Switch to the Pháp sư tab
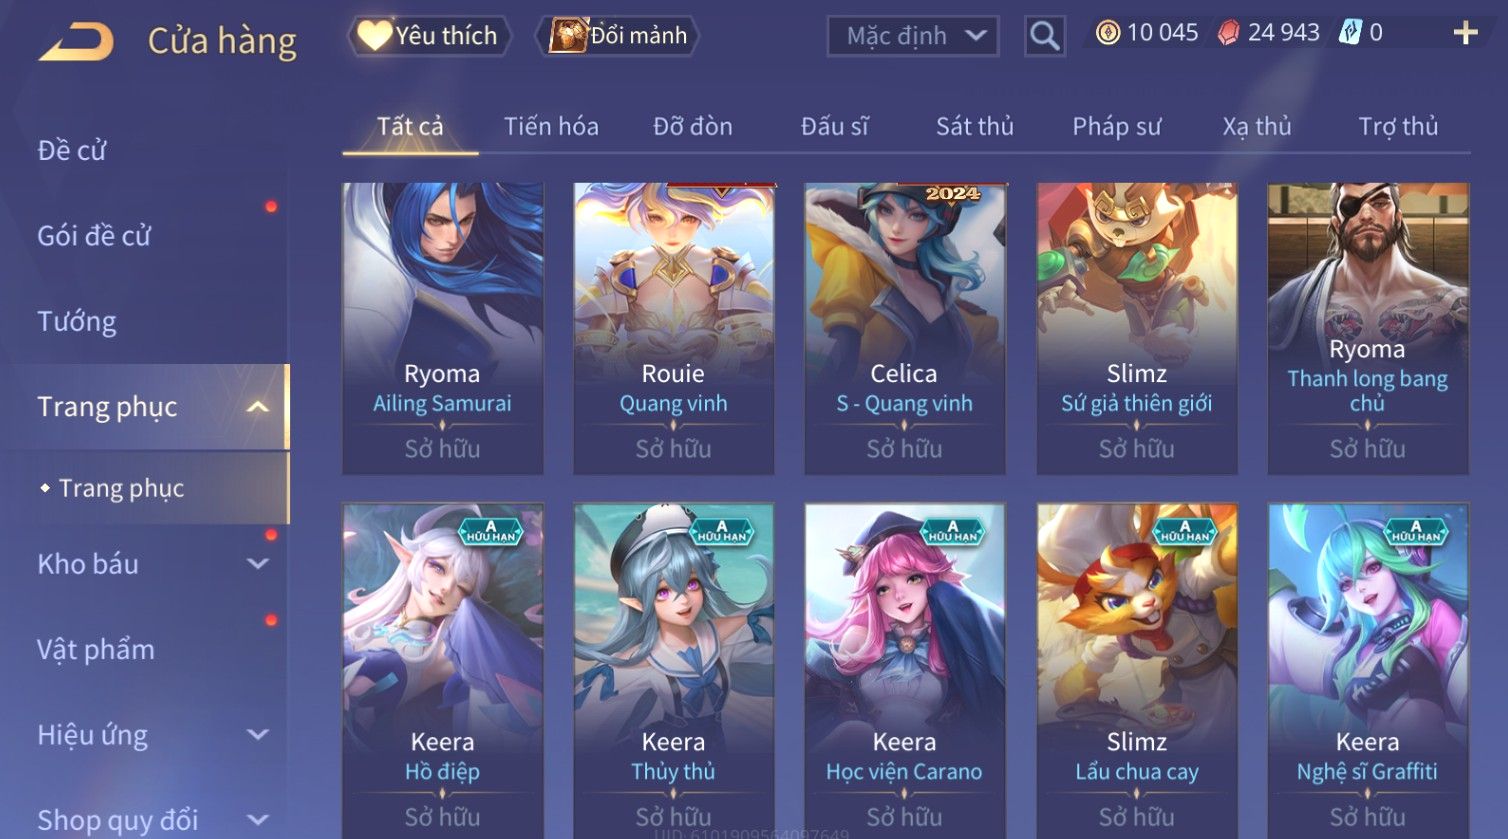Viewport: 1508px width, 839px height. click(1117, 127)
